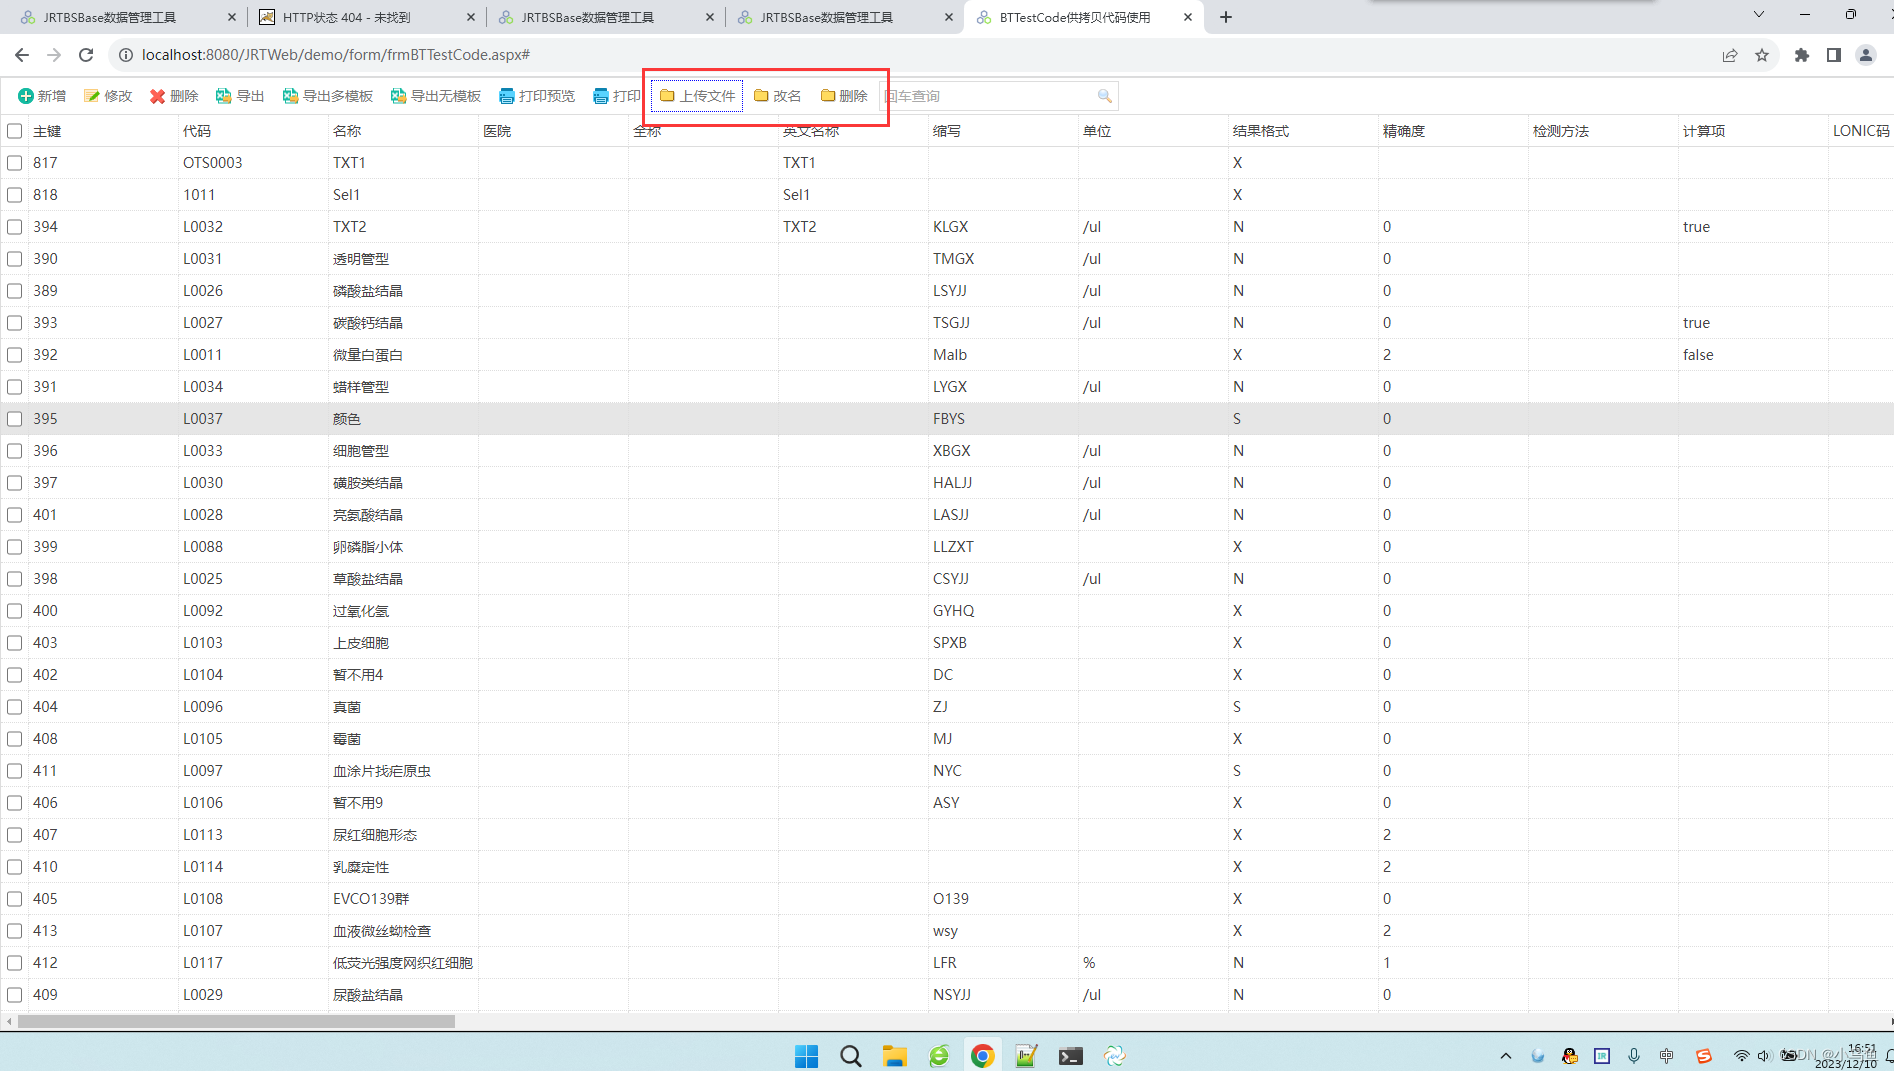
Task: Click the 新增 add button
Action: point(42,96)
